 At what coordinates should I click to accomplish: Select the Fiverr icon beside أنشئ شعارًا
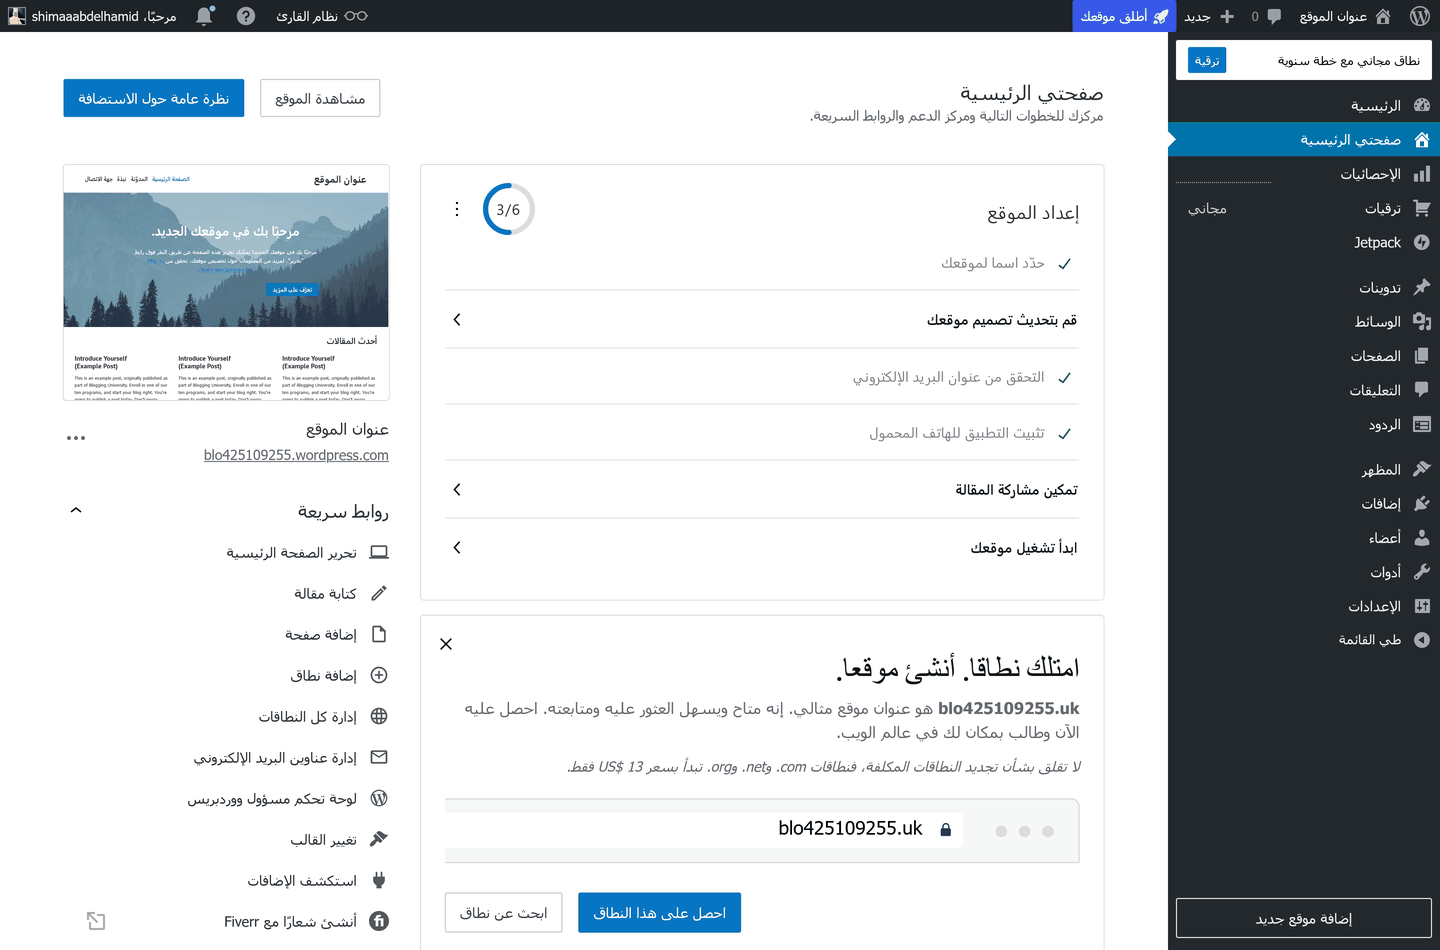coord(378,920)
